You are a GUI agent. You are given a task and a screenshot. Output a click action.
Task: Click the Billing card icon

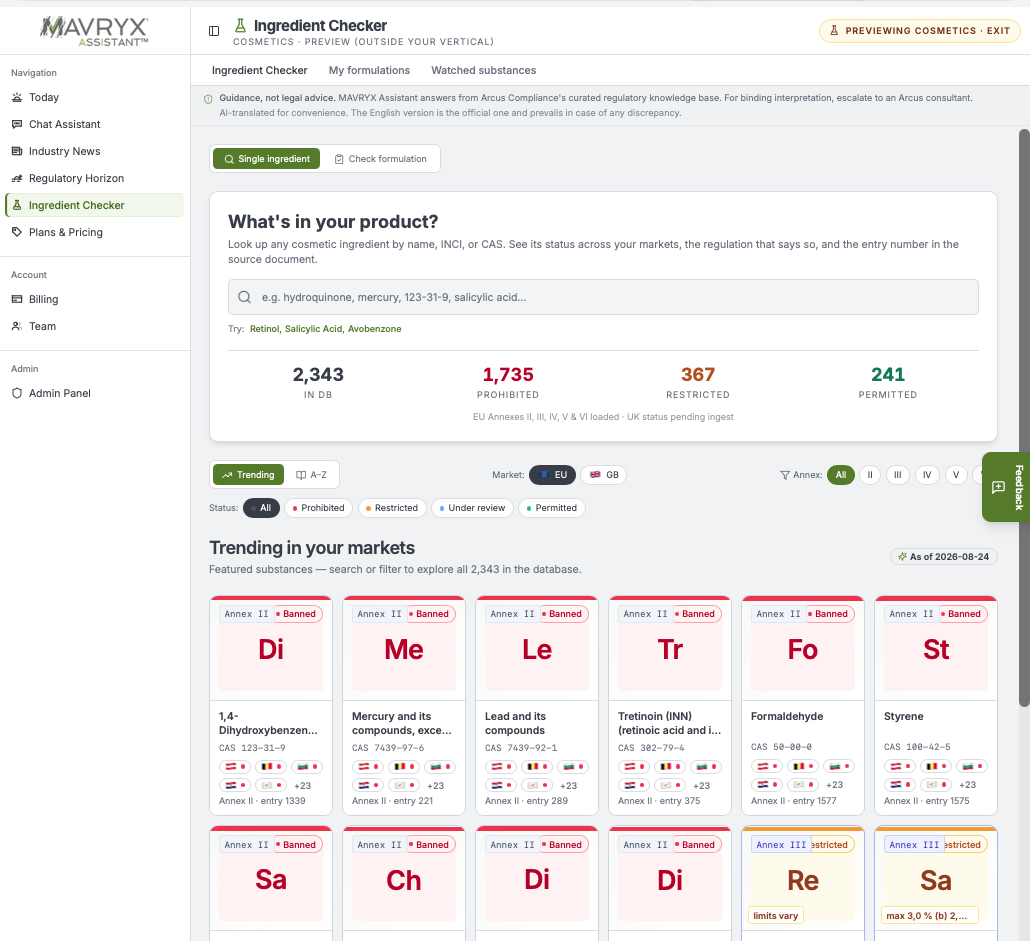point(17,299)
